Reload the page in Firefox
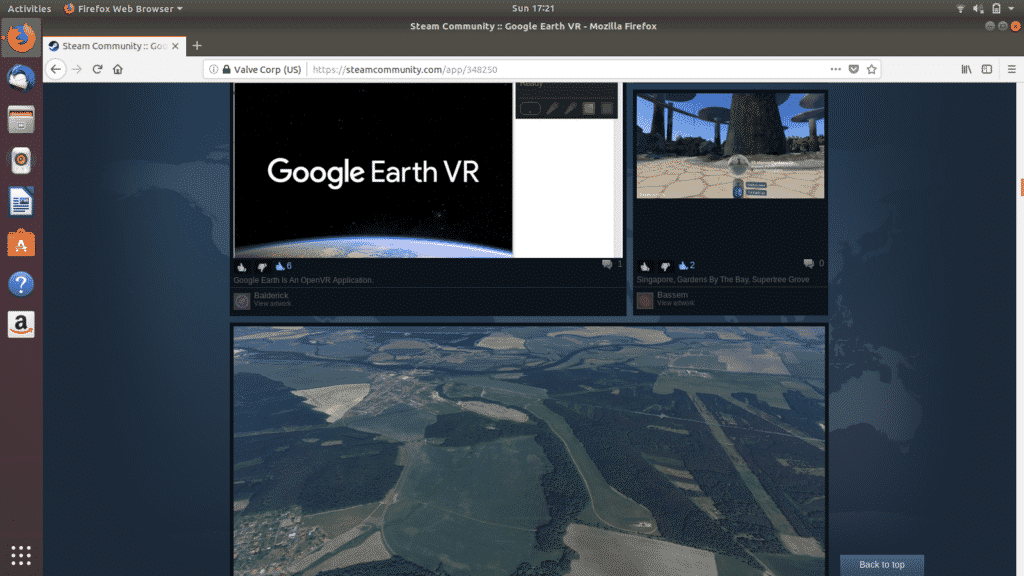The width and height of the screenshot is (1024, 576). pyautogui.click(x=97, y=69)
